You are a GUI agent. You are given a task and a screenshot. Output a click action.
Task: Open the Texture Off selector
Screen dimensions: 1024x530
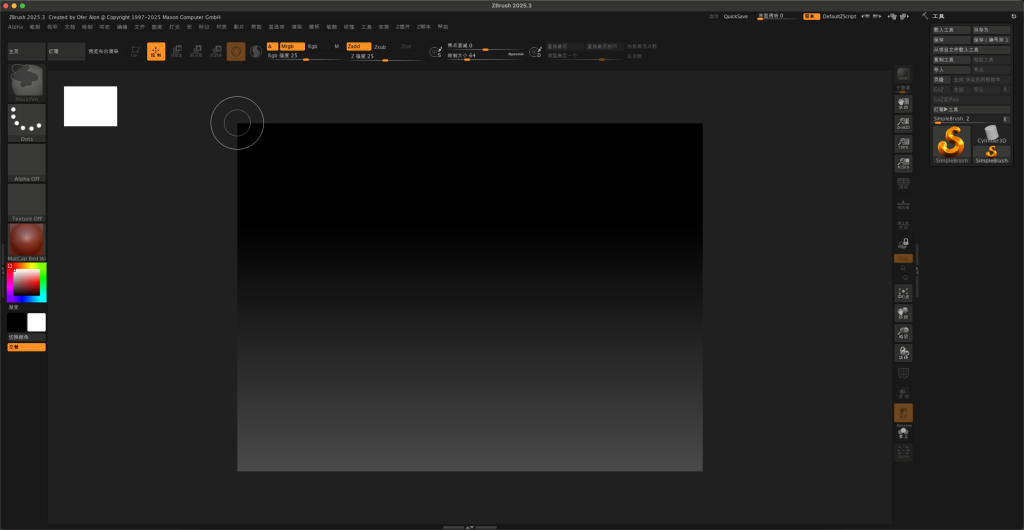(x=26, y=202)
